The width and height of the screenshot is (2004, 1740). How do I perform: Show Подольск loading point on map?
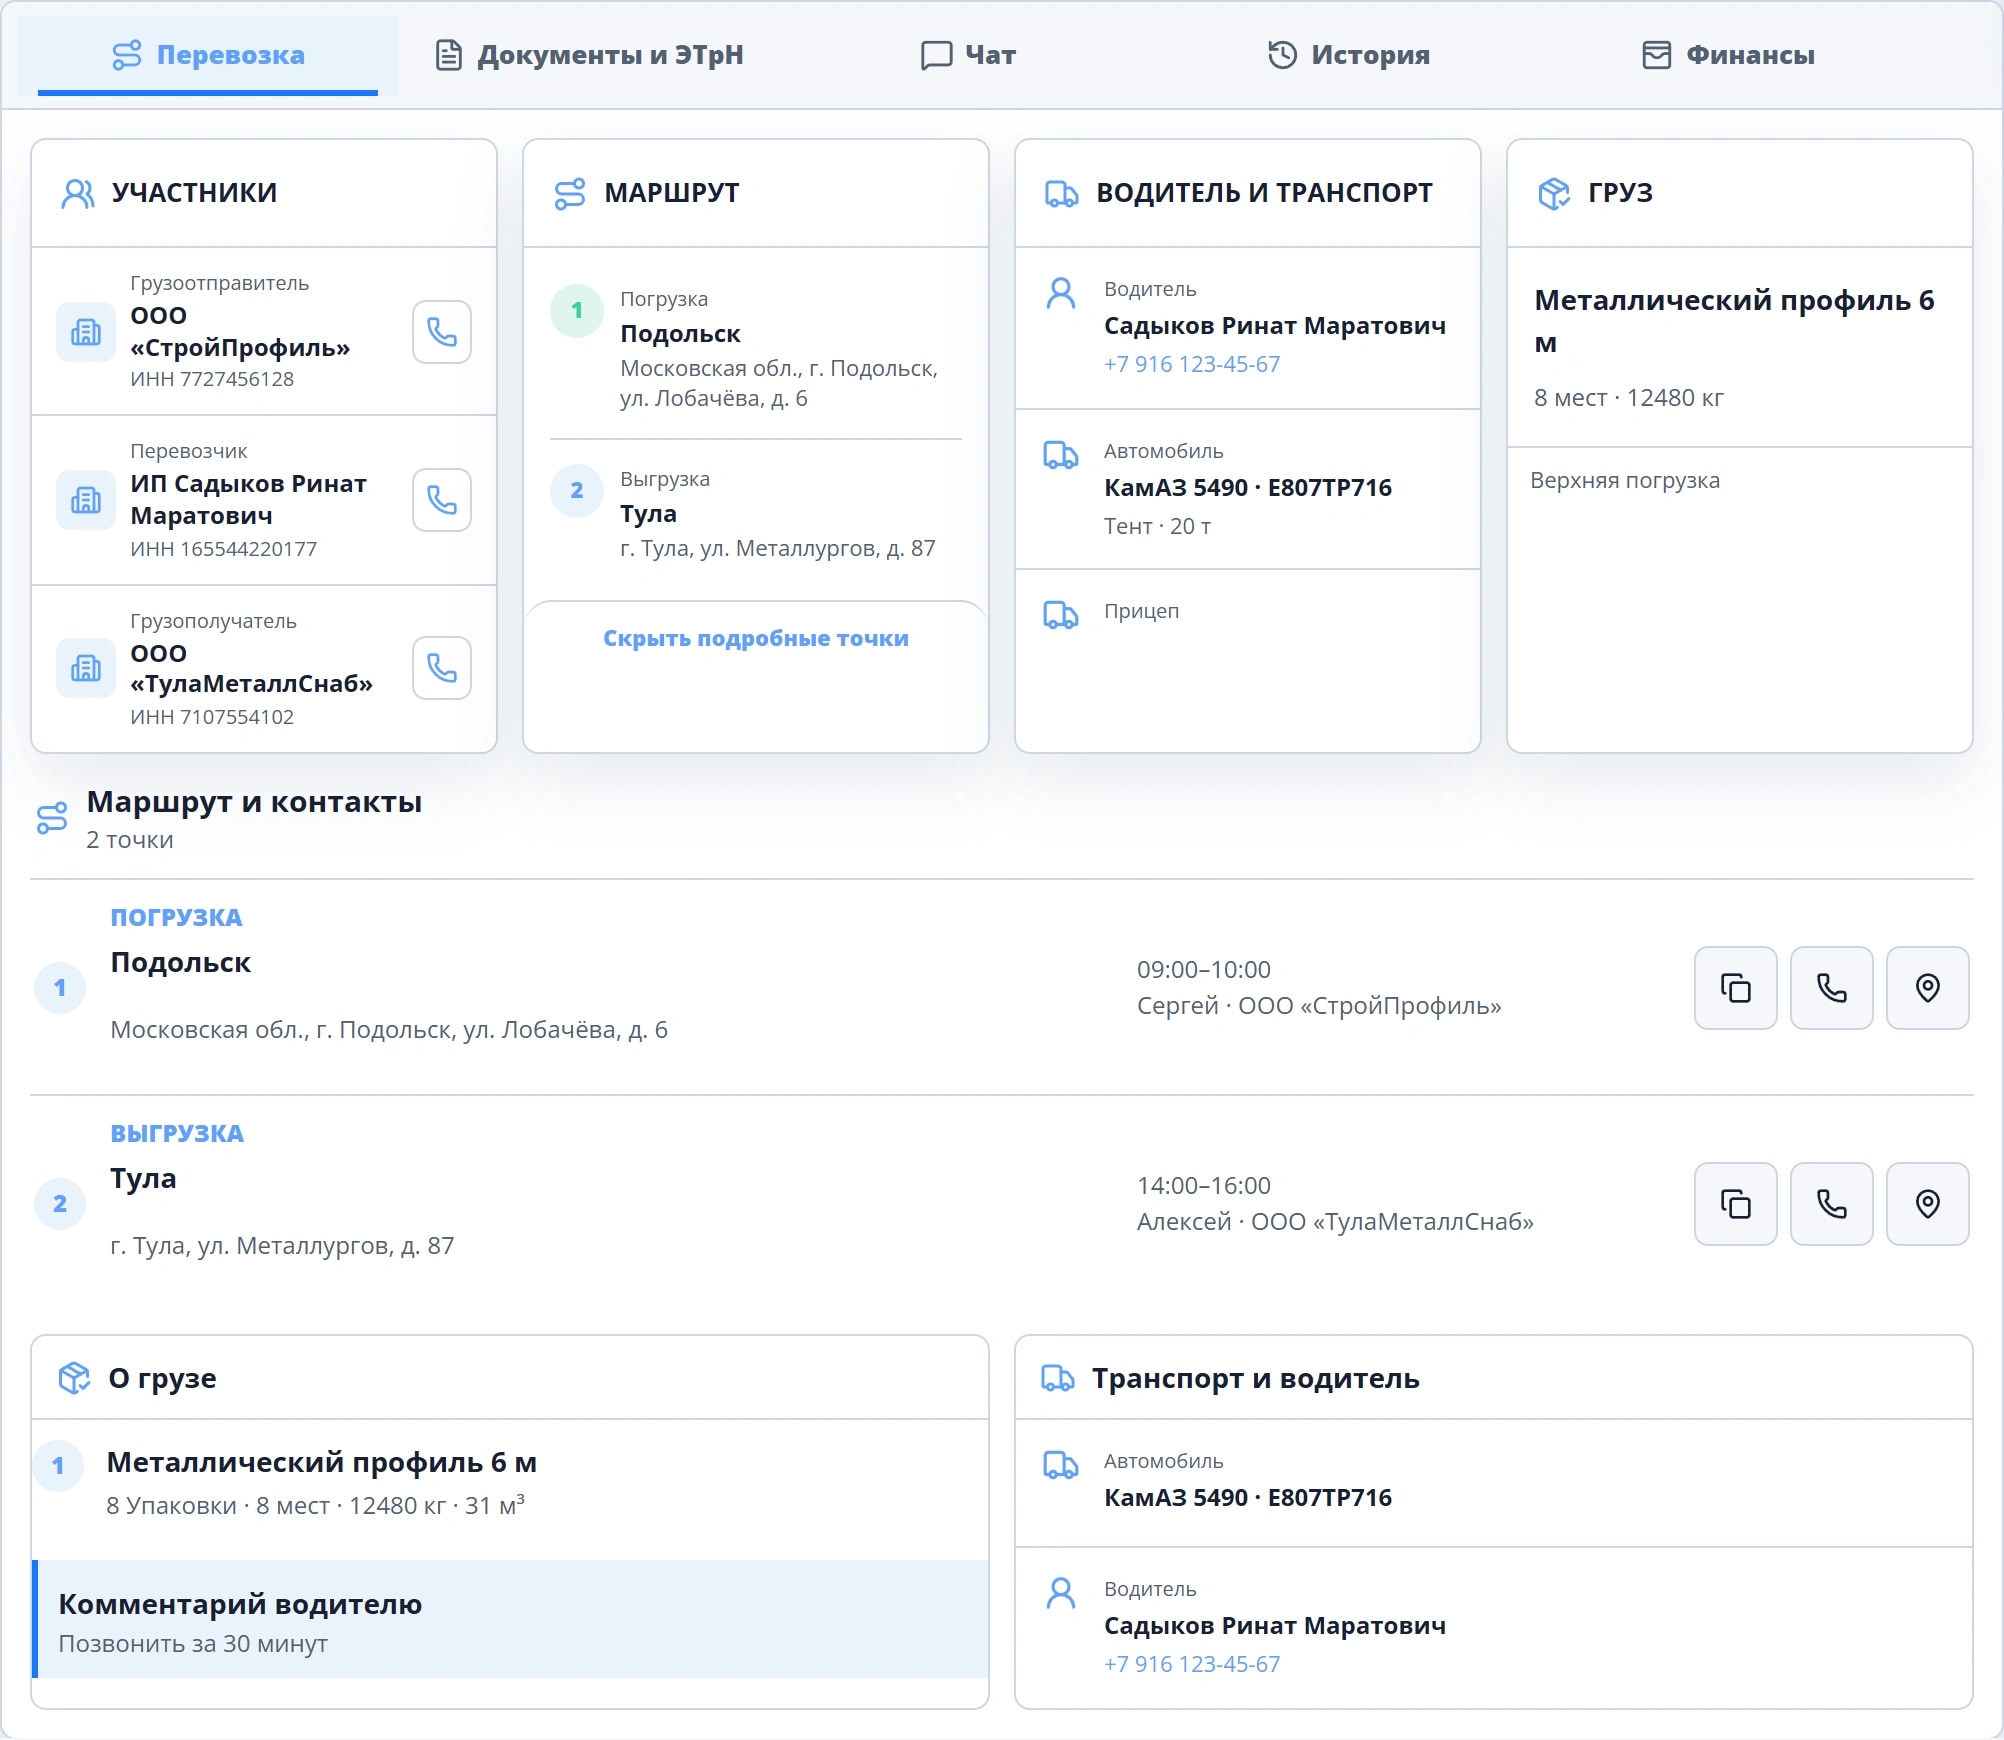[x=1927, y=988]
